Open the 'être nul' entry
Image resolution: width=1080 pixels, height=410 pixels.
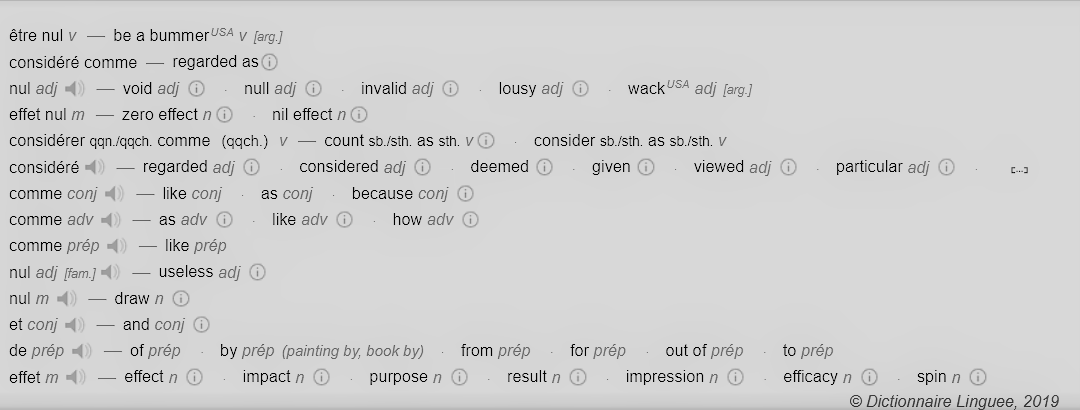(36, 36)
